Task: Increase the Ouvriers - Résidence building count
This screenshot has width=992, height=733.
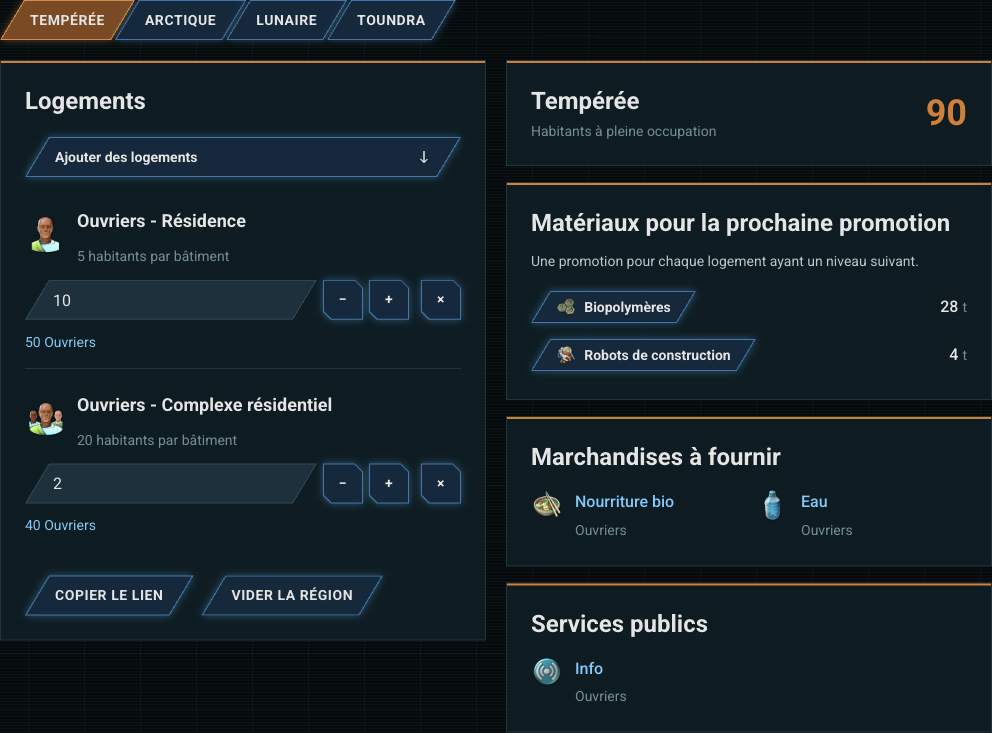Action: 389,300
